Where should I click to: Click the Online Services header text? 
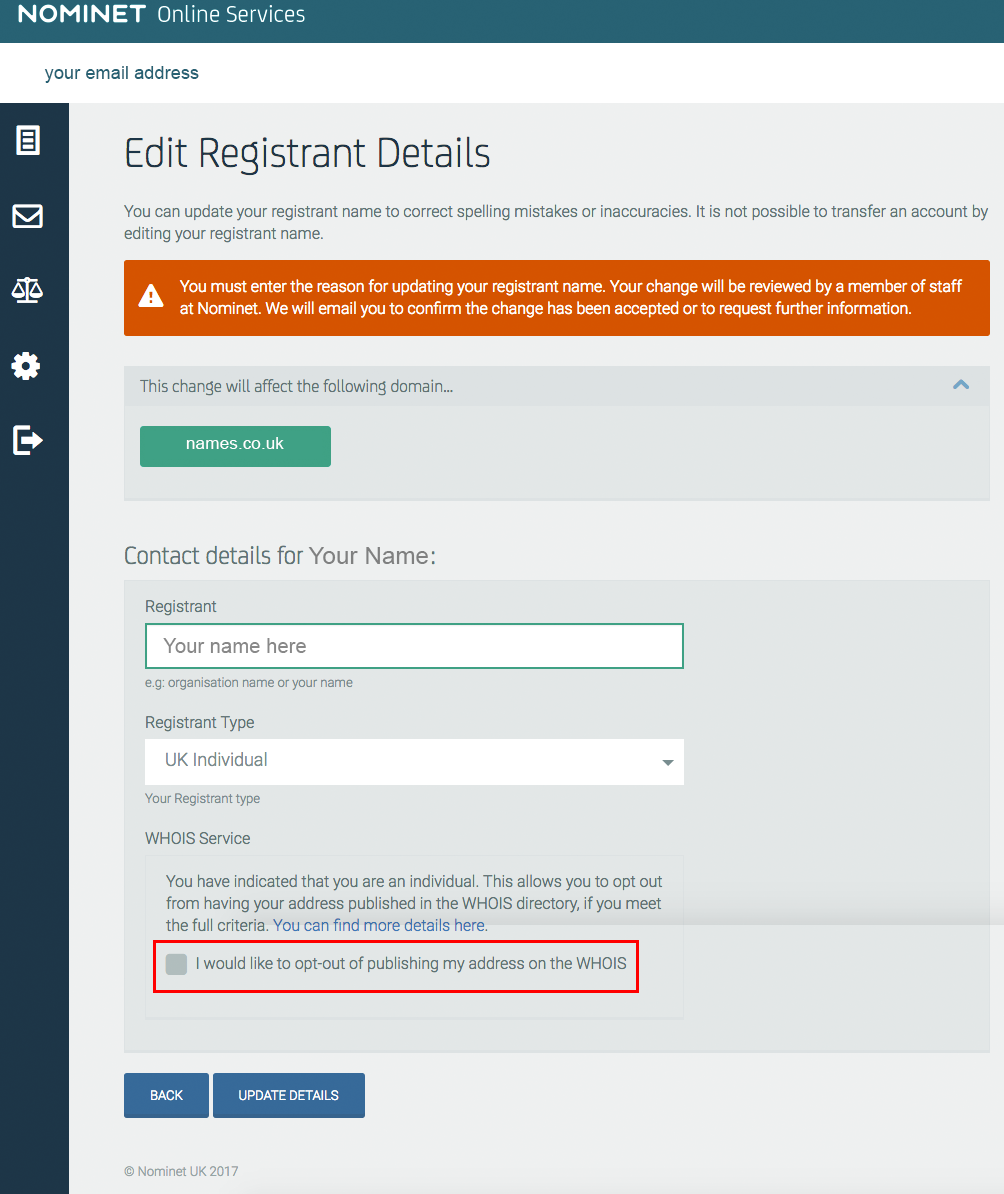pyautogui.click(x=231, y=14)
